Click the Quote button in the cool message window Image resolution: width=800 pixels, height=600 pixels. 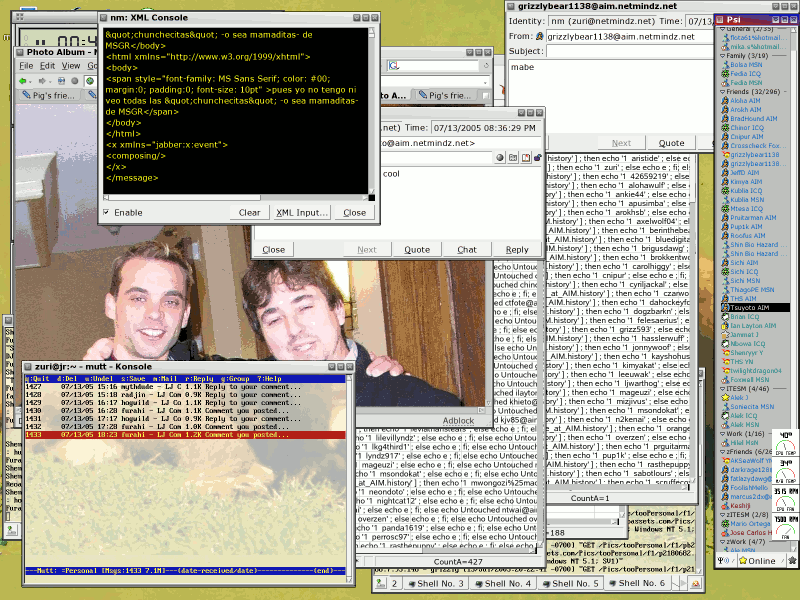(x=417, y=249)
